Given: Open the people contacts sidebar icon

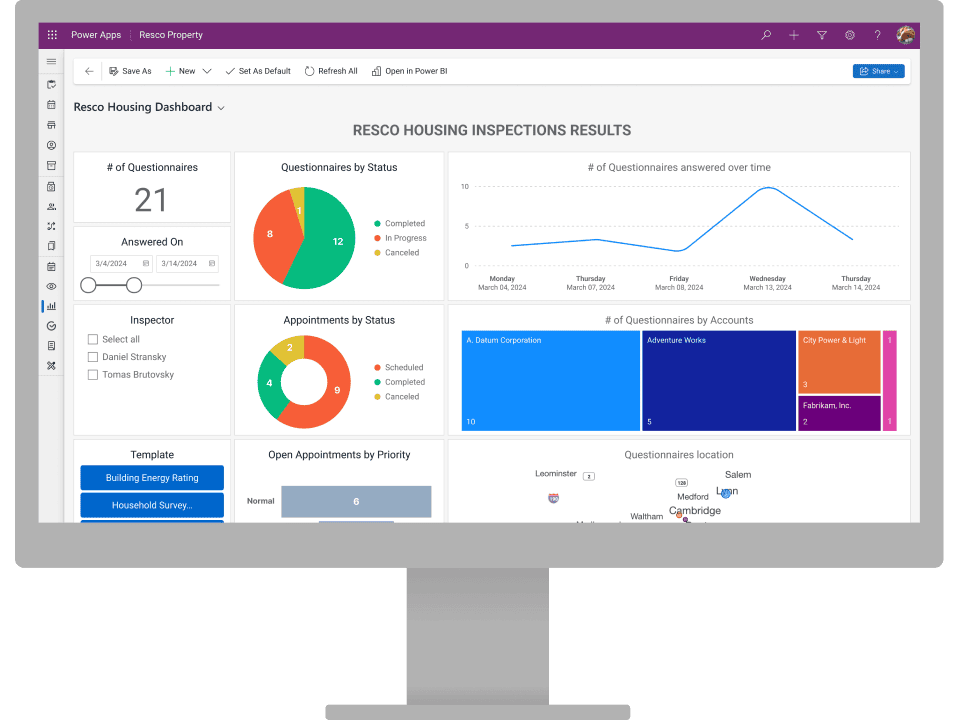Looking at the screenshot, I should [51, 206].
